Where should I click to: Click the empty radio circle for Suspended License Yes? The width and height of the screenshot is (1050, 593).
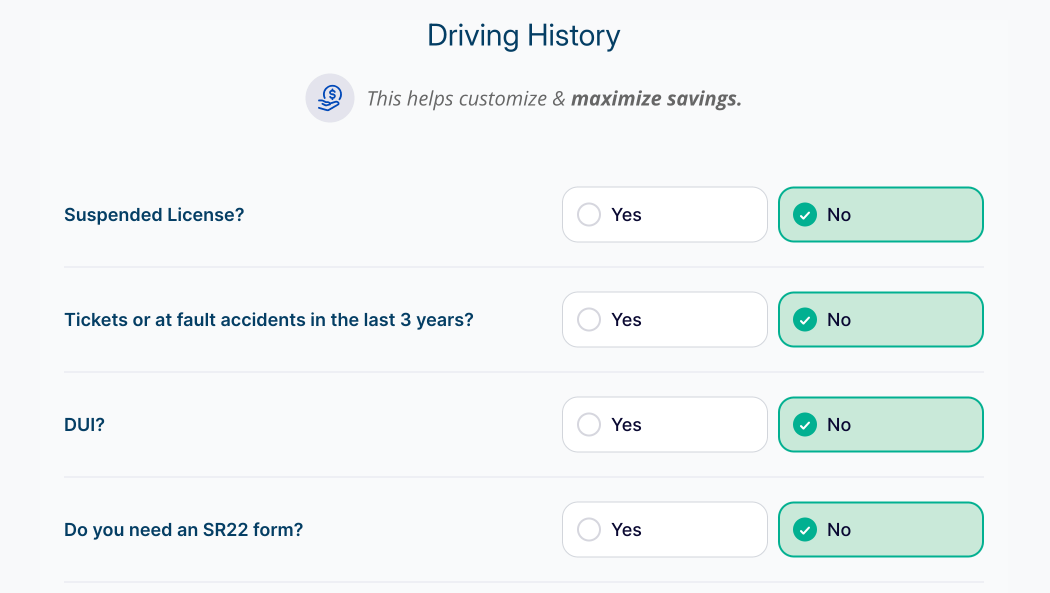point(589,215)
